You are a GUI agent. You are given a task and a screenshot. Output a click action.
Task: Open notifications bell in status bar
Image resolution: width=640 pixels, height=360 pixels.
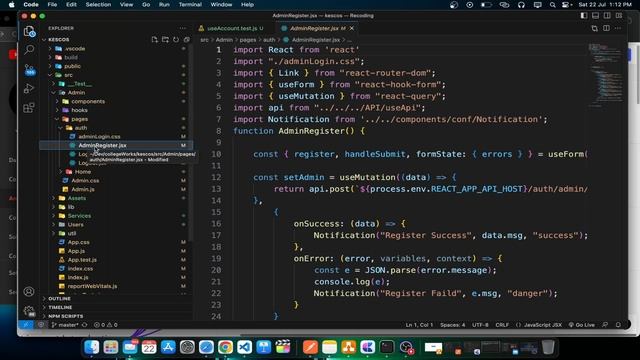click(x=618, y=325)
